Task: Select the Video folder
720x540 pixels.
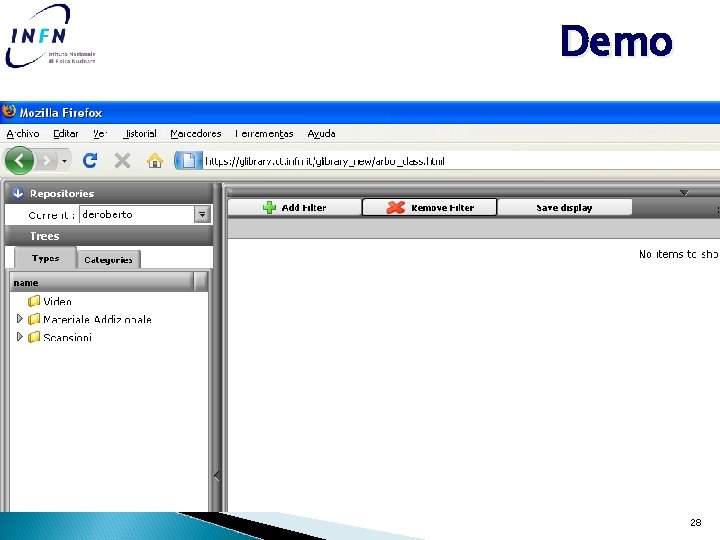Action: coord(57,302)
